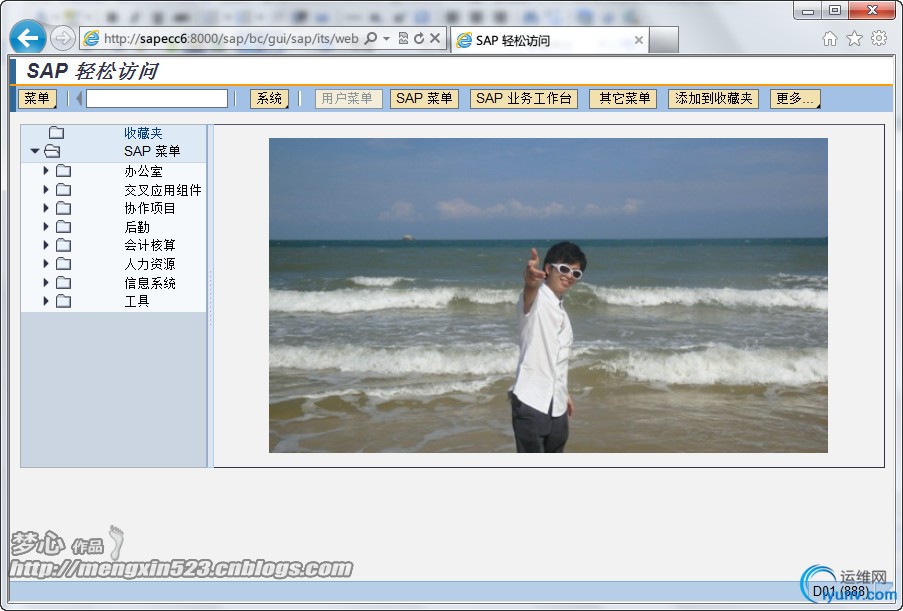Click the Internet Explorer page icon in address bar
This screenshot has width=903, height=611.
(91, 39)
